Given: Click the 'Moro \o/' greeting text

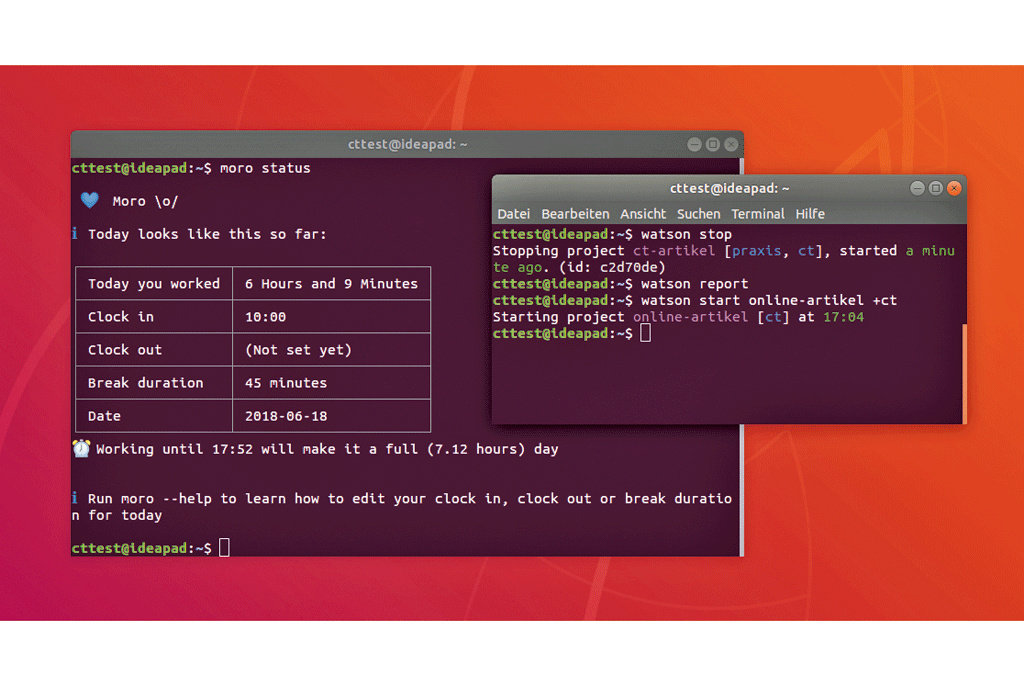Looking at the screenshot, I should pos(145,201).
